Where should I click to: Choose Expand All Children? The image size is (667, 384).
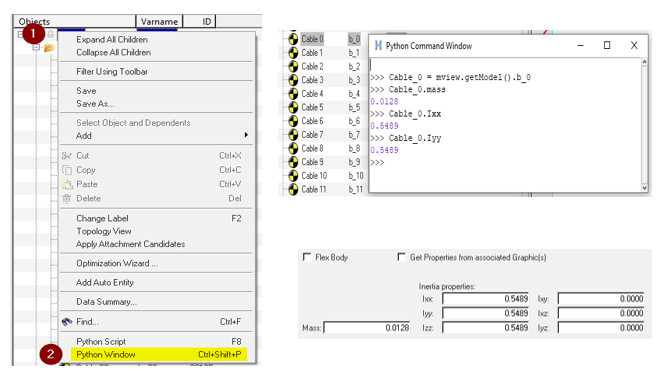[112, 40]
